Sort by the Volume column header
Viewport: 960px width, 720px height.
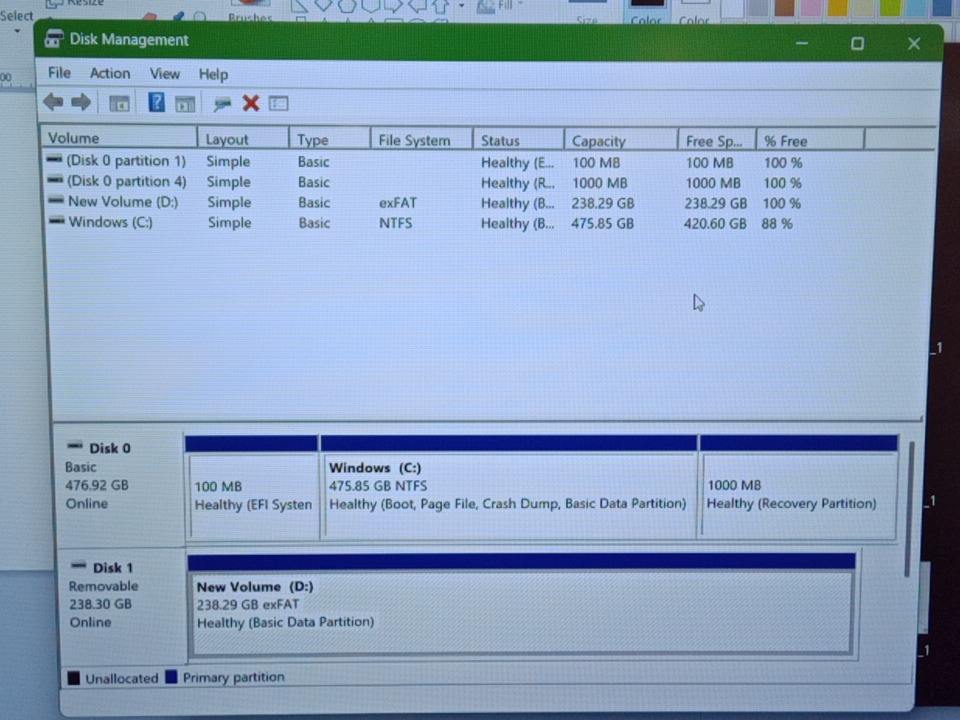[119, 138]
